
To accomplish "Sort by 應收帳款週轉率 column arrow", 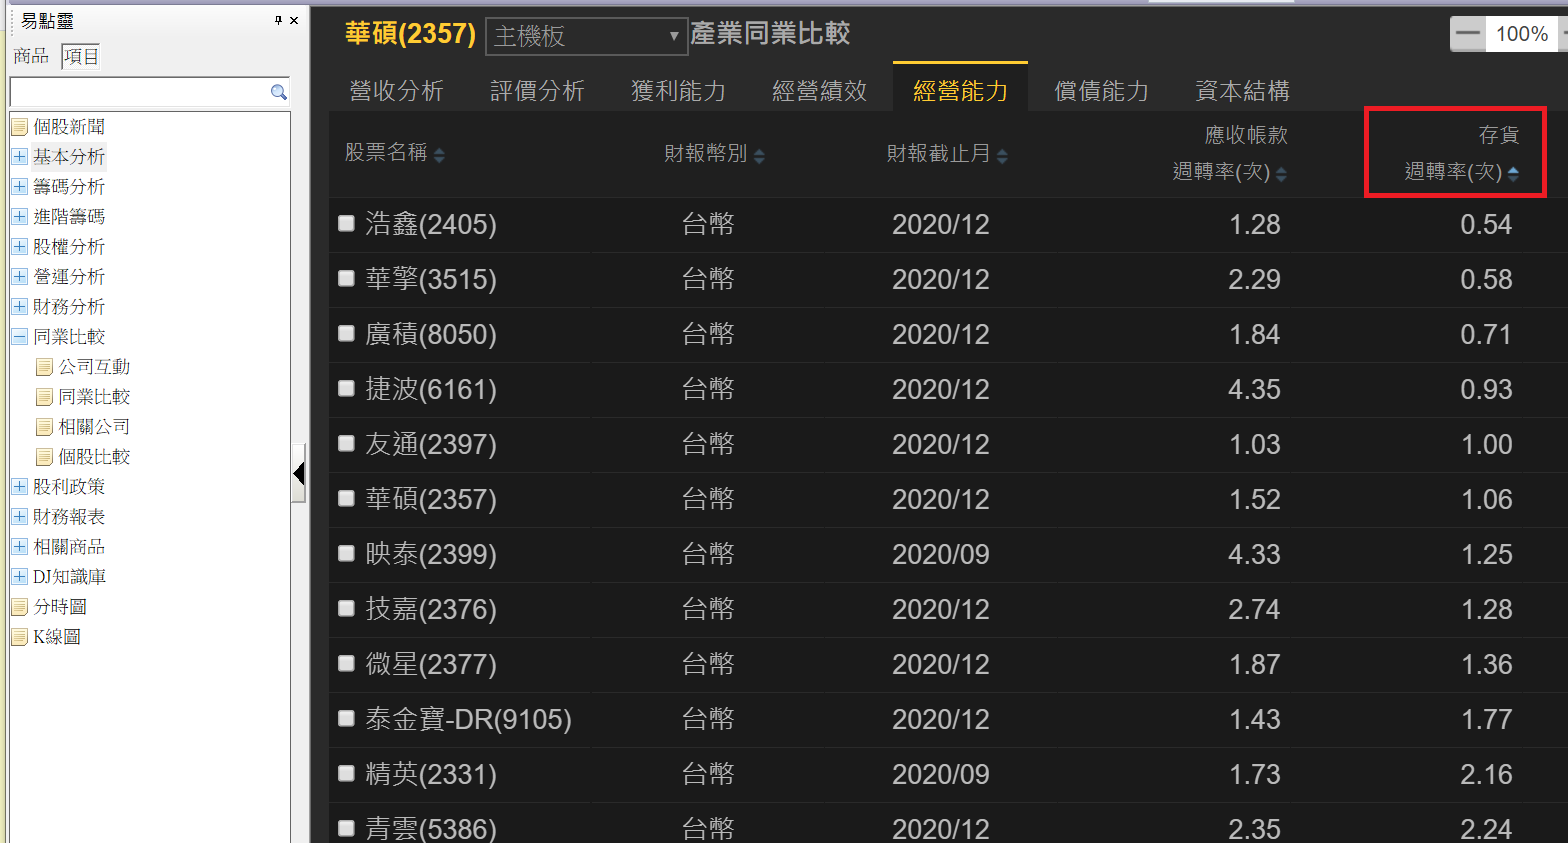I will (1281, 174).
